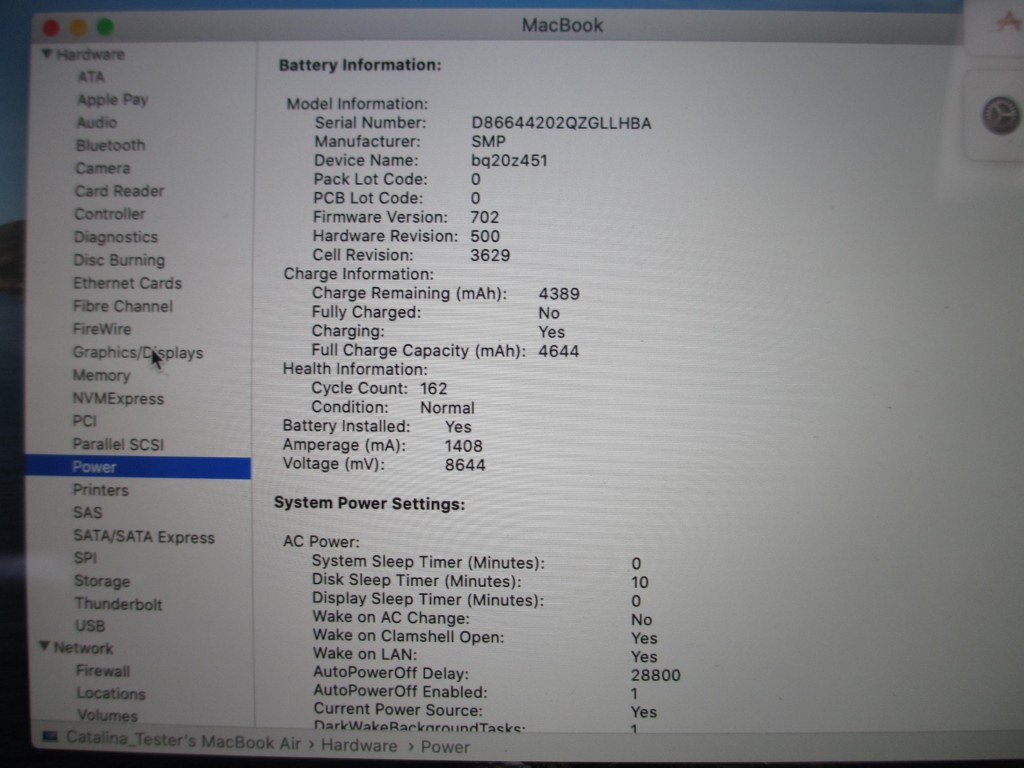
Task: Select Firewall under Network
Action: (103, 671)
